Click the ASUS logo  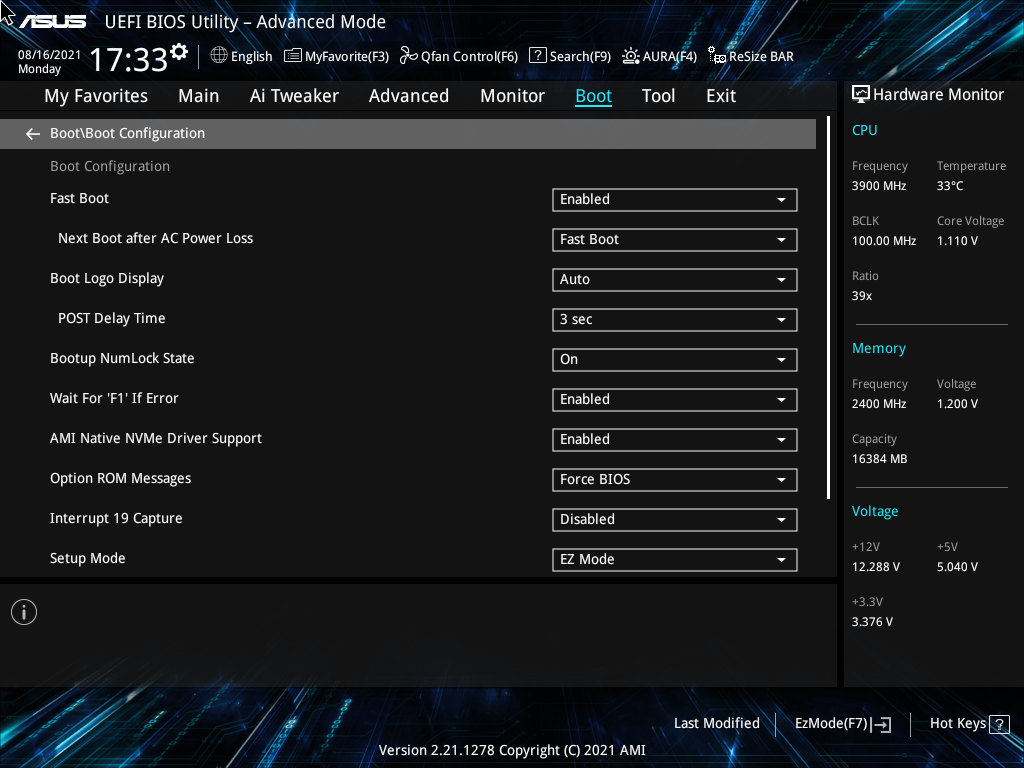52,22
